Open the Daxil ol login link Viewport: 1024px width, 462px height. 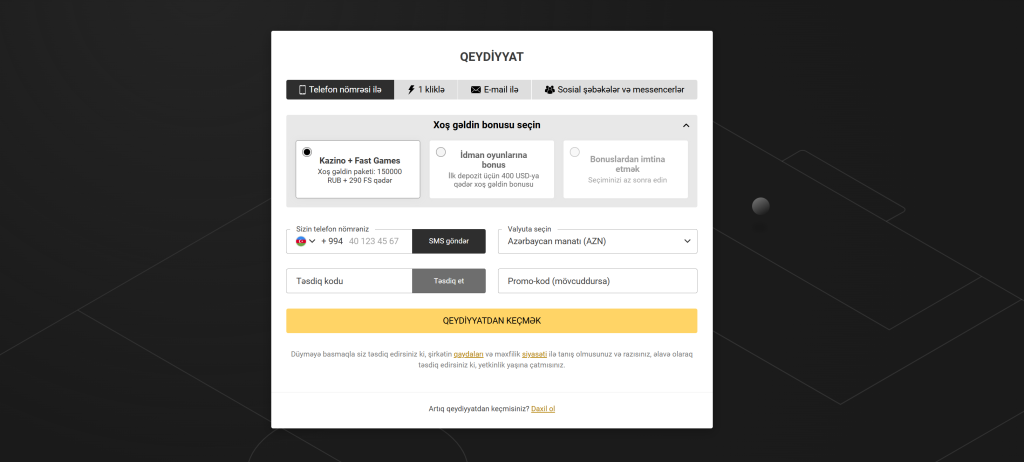[543, 408]
